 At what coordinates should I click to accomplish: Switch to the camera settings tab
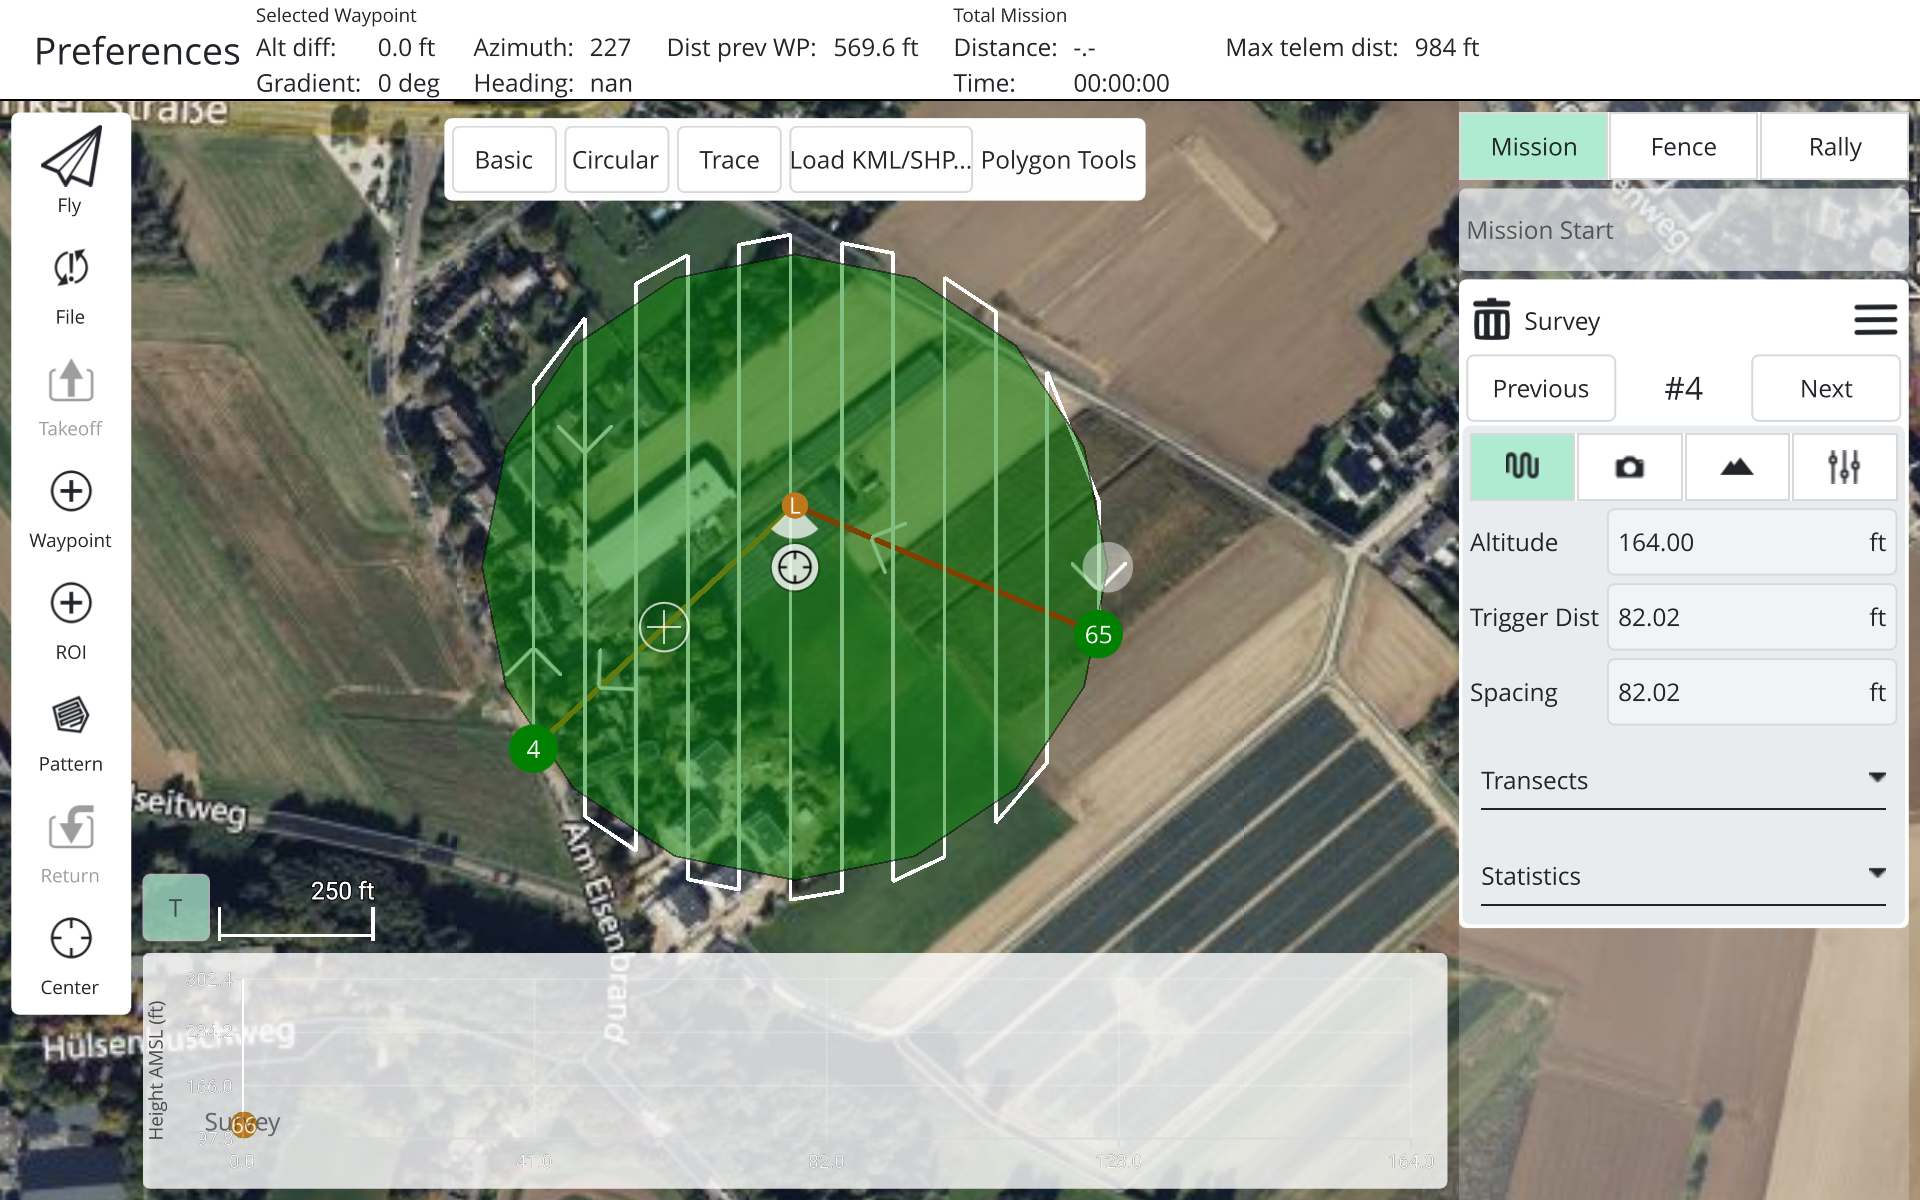pos(1629,466)
